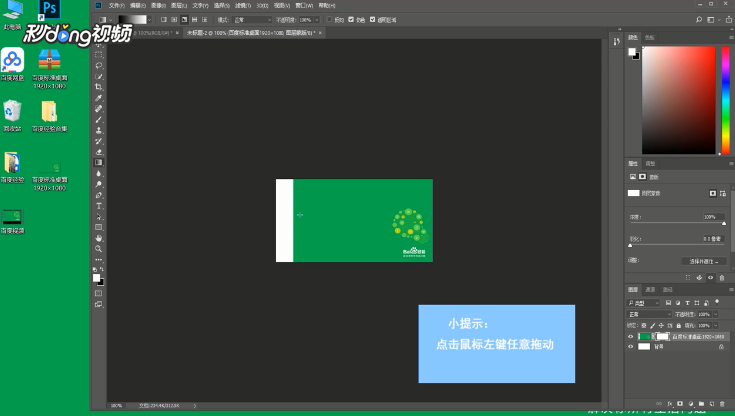
Task: Open the layer opacity dropdown arrow
Action: tap(716, 314)
